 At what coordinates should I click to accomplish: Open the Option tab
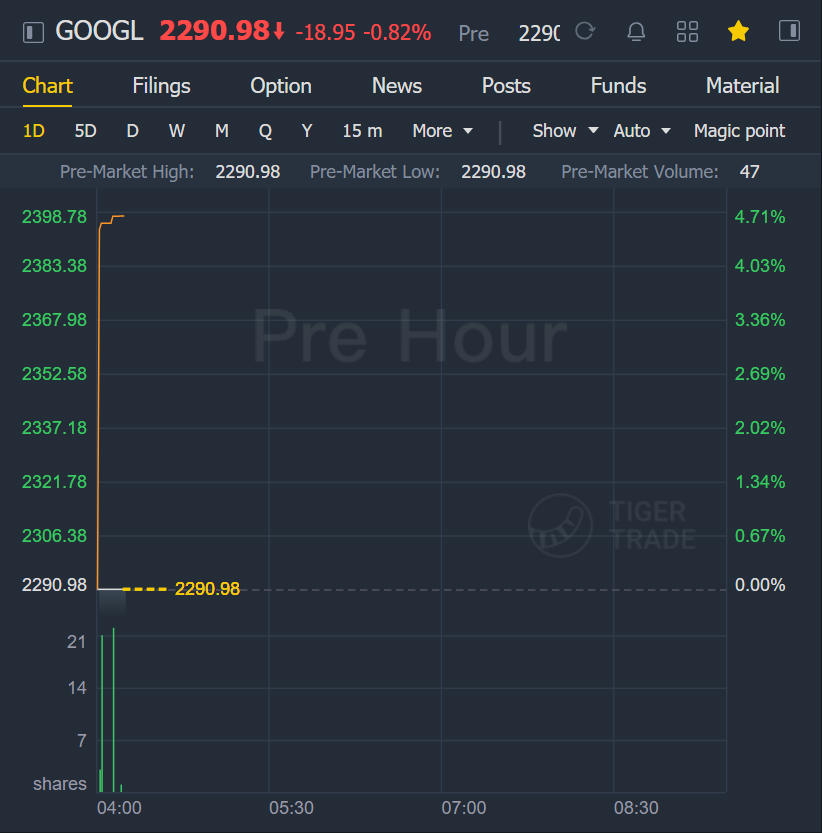click(281, 86)
